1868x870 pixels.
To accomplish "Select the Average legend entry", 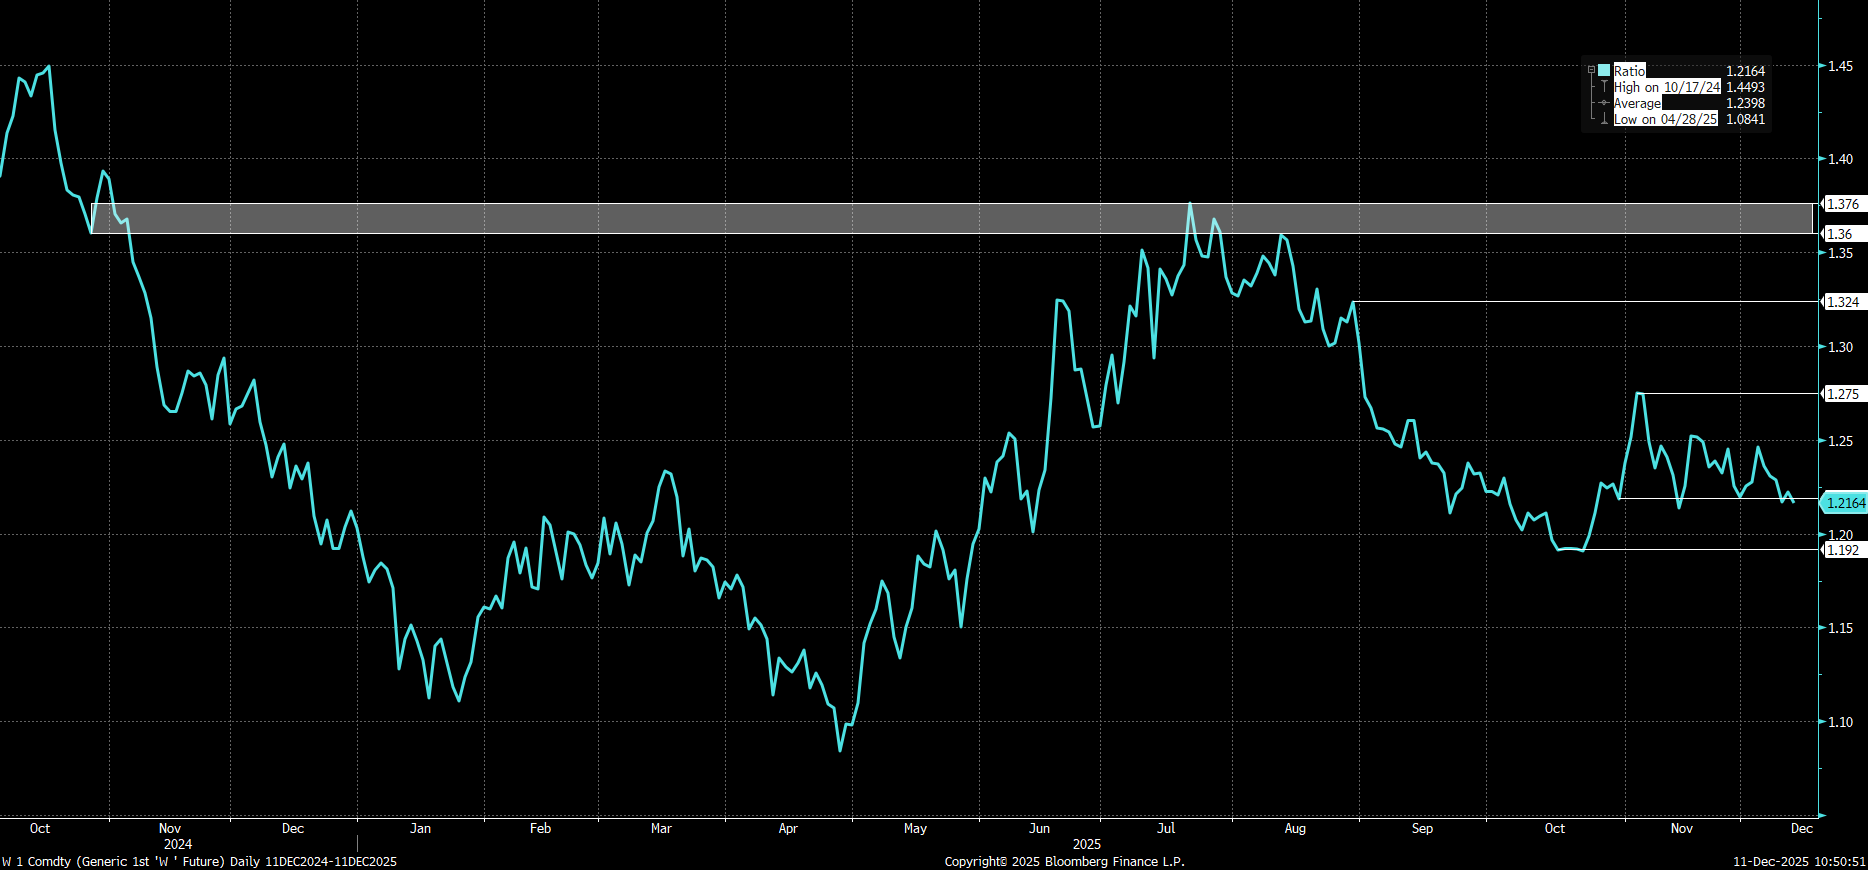I will coord(1637,103).
